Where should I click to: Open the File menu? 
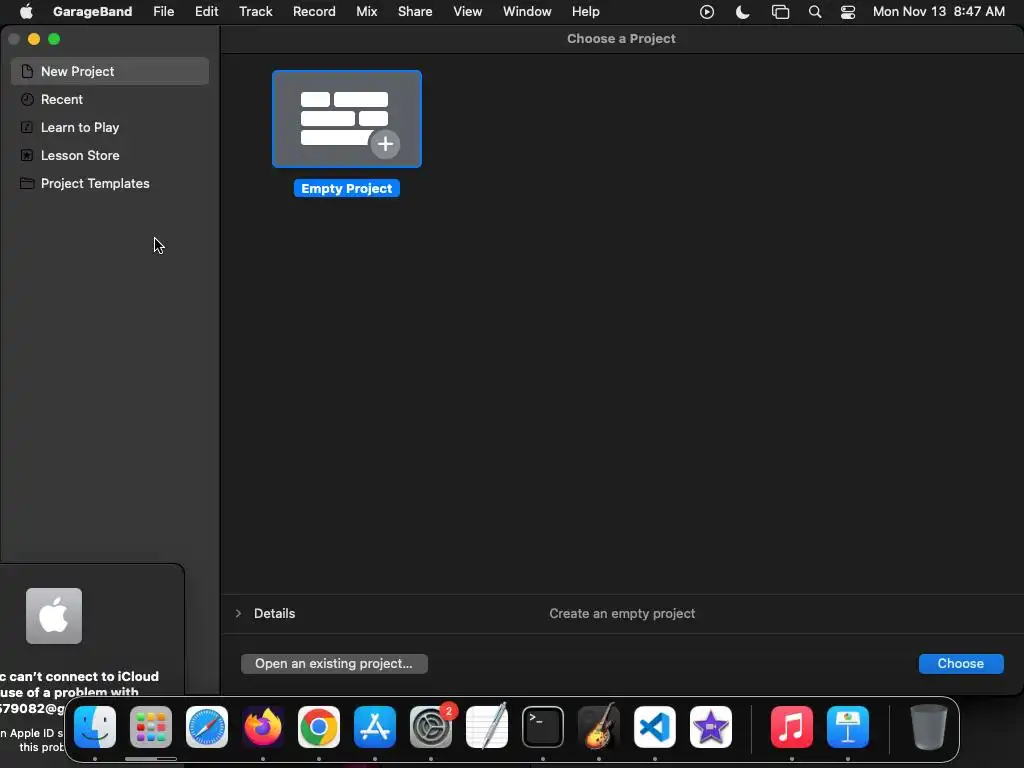tap(163, 12)
